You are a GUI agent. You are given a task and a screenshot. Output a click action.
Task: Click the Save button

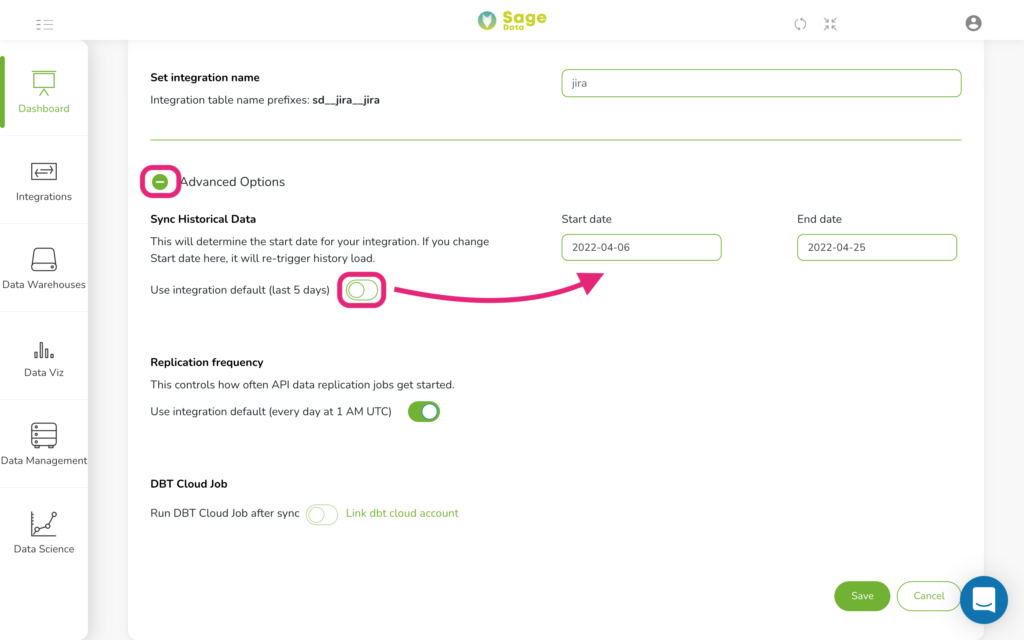pos(862,596)
